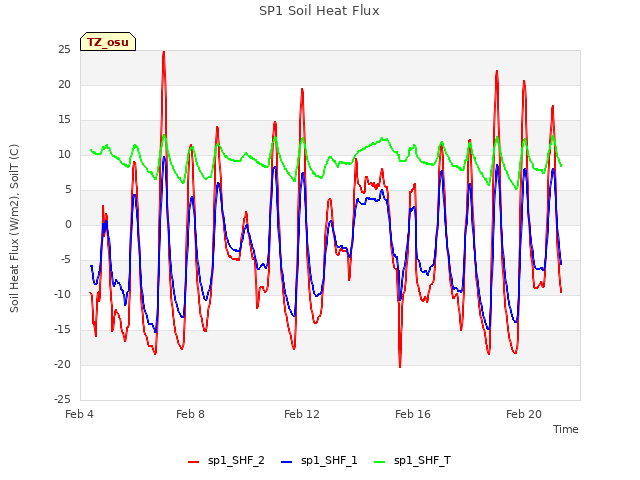640x480 pixels.
Task: Click the TZ_osu annotation label
Action: click(108, 42)
